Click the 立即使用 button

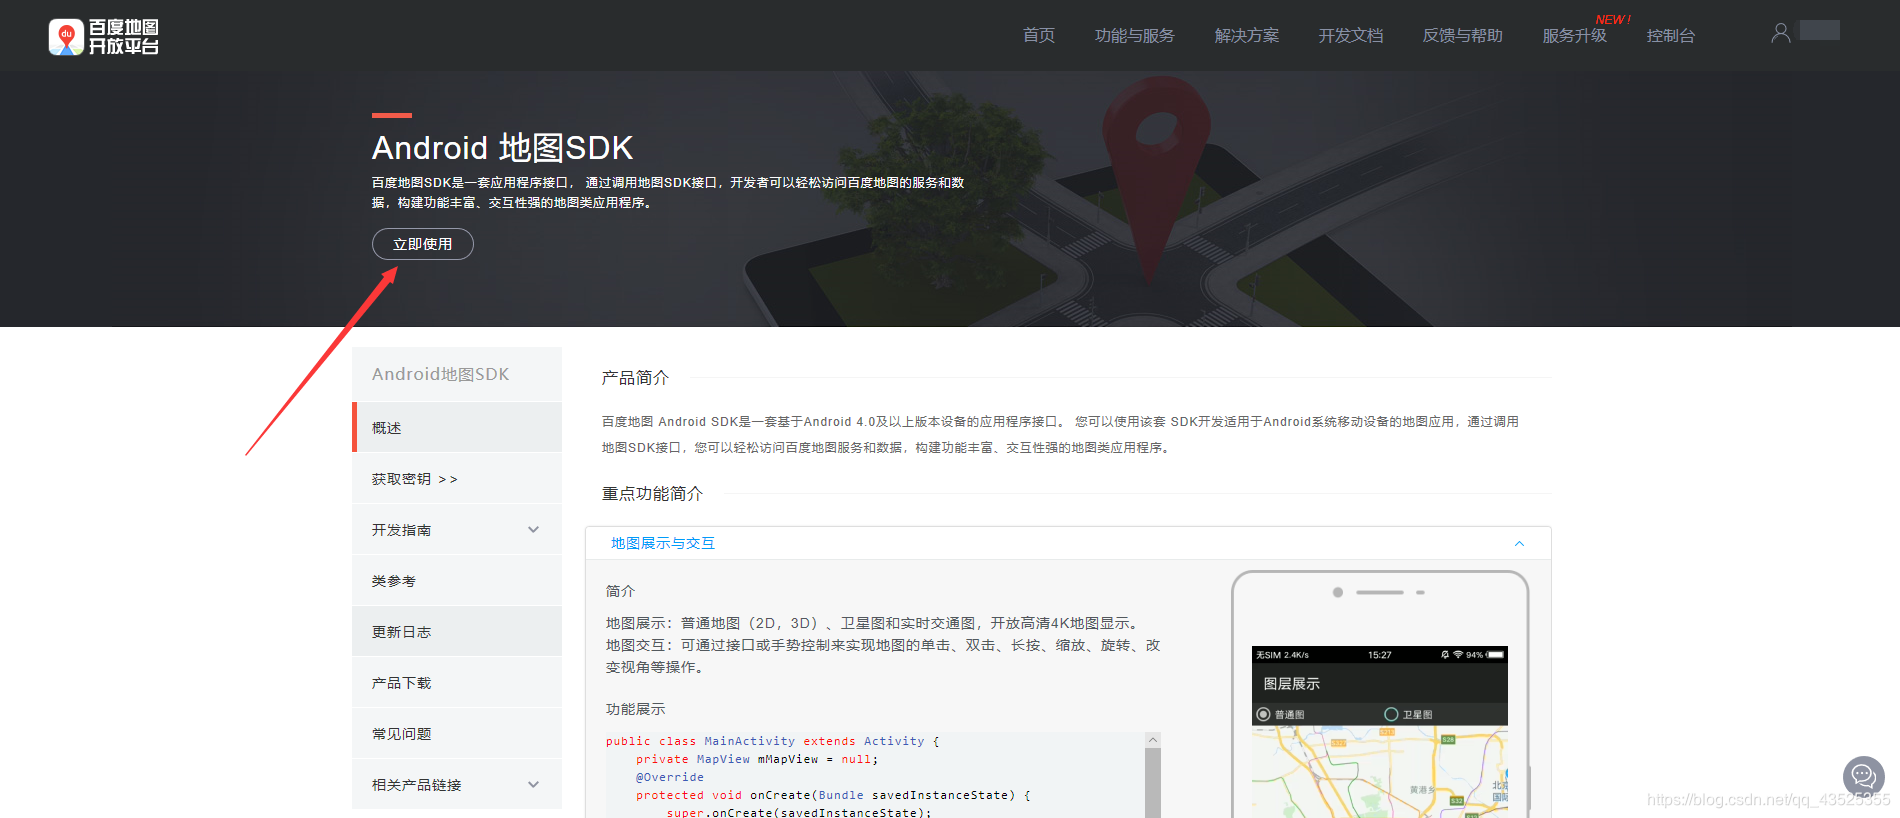coord(423,244)
